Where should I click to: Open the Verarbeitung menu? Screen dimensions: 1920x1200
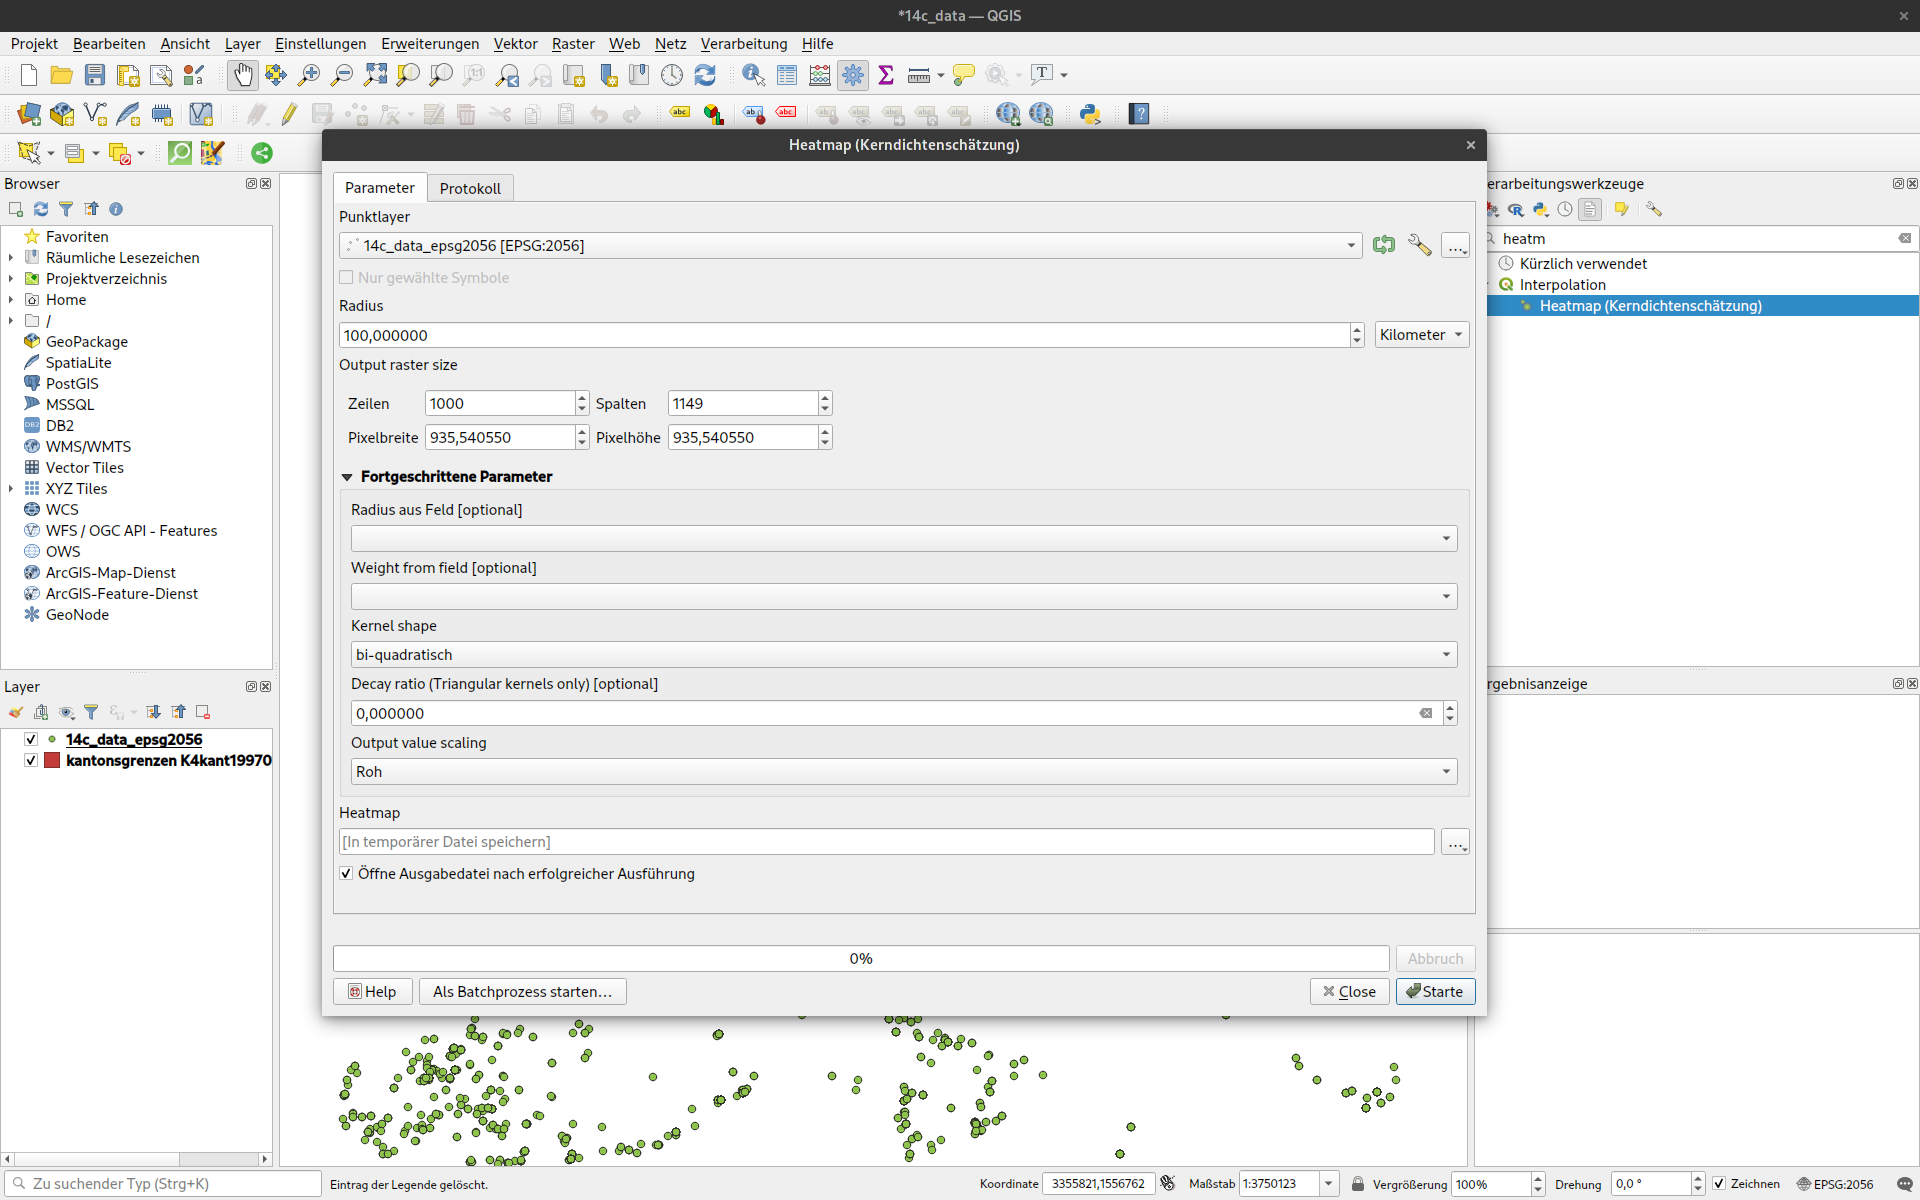pos(744,44)
